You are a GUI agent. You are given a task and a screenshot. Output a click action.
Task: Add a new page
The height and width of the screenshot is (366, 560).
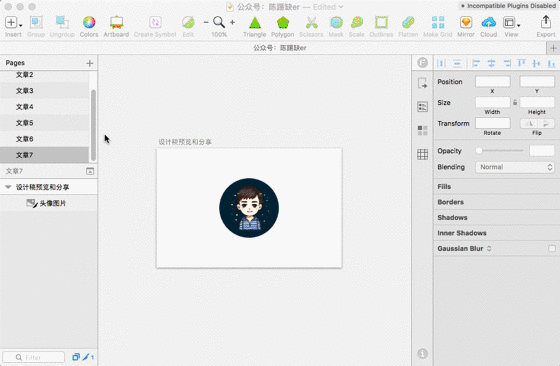point(90,63)
